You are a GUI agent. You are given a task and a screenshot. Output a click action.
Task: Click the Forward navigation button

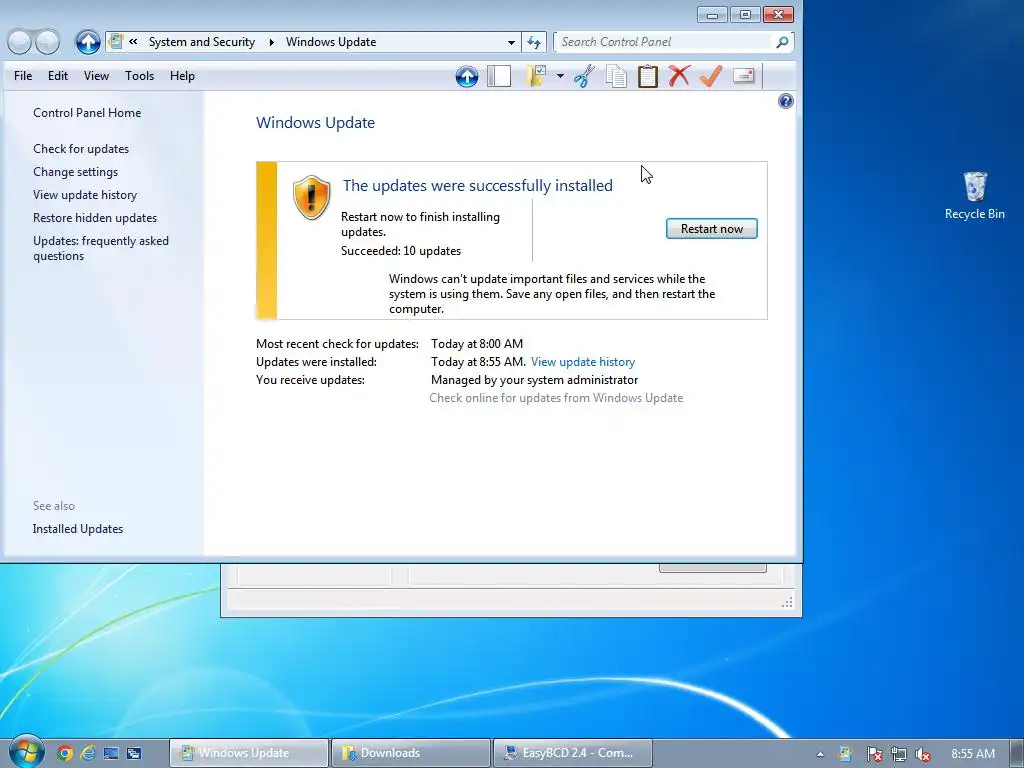pyautogui.click(x=47, y=42)
